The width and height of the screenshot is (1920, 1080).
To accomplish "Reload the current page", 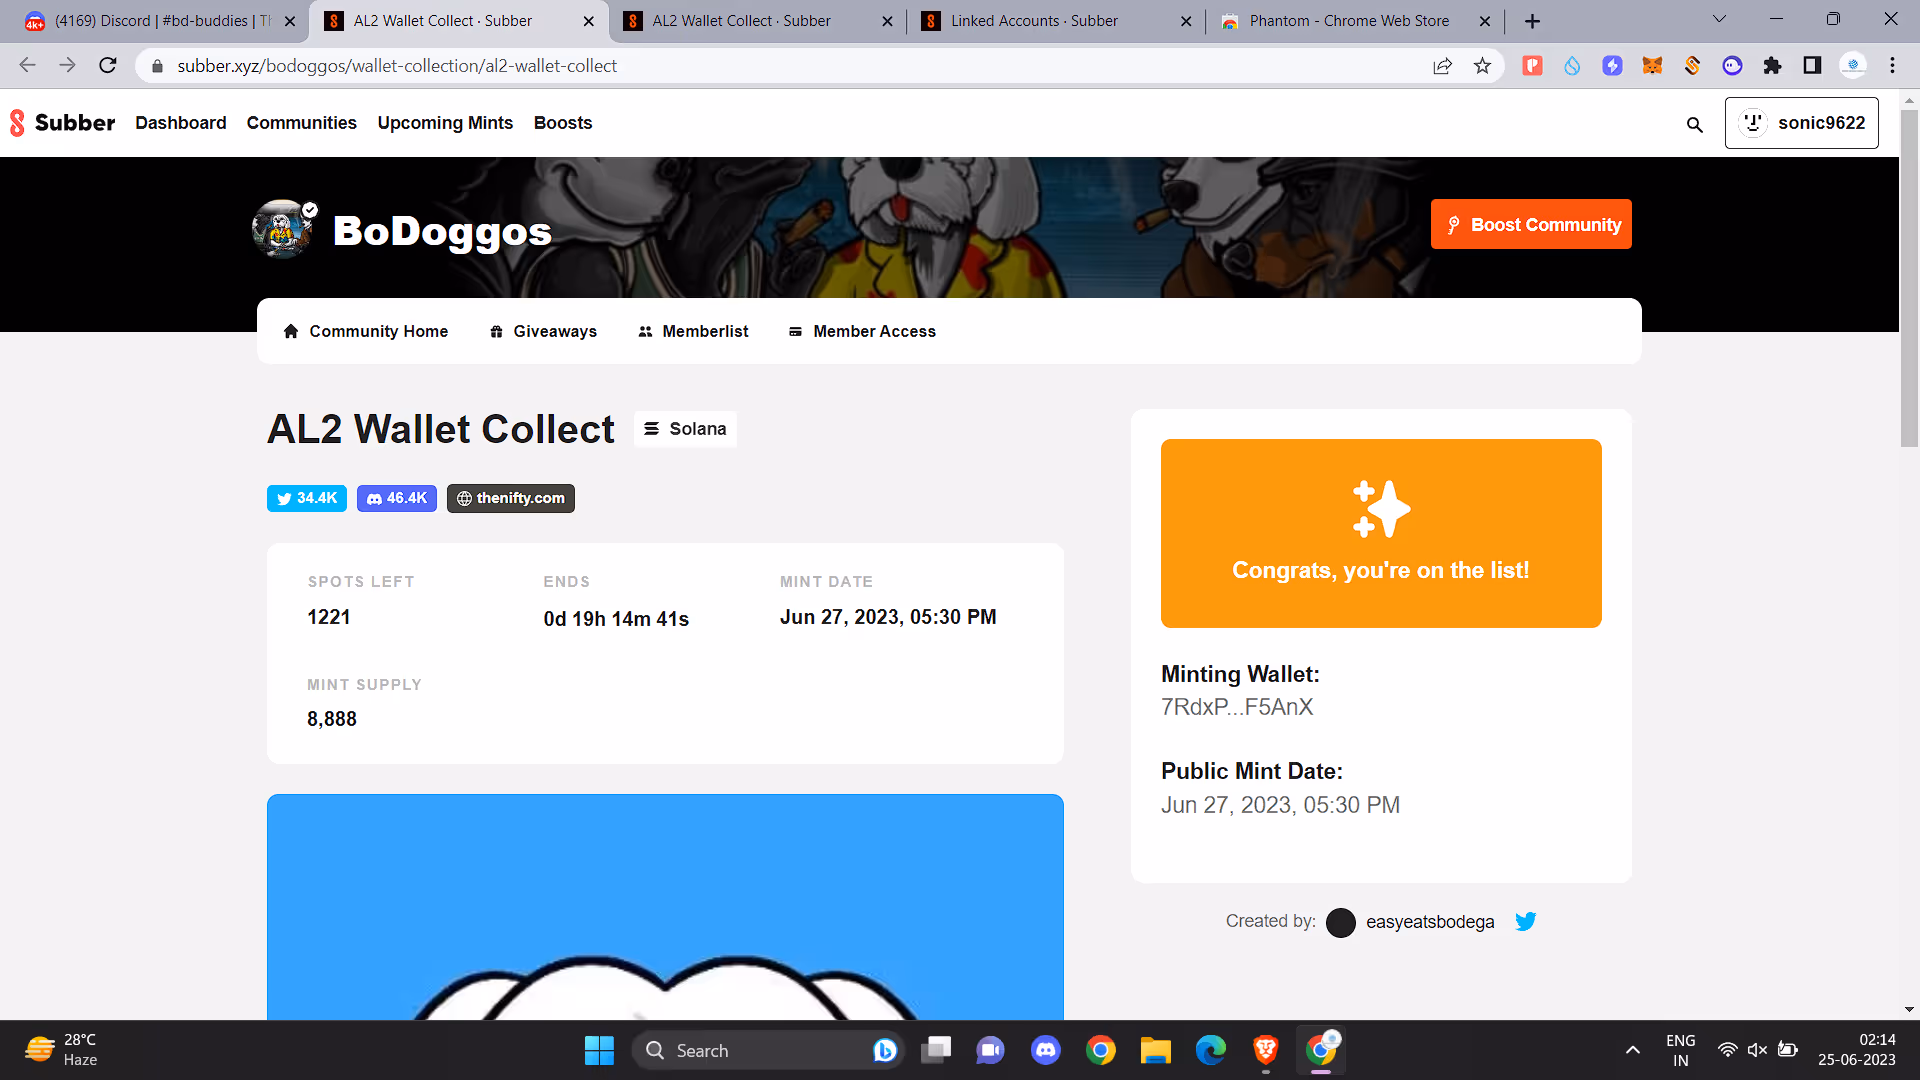I will [108, 66].
